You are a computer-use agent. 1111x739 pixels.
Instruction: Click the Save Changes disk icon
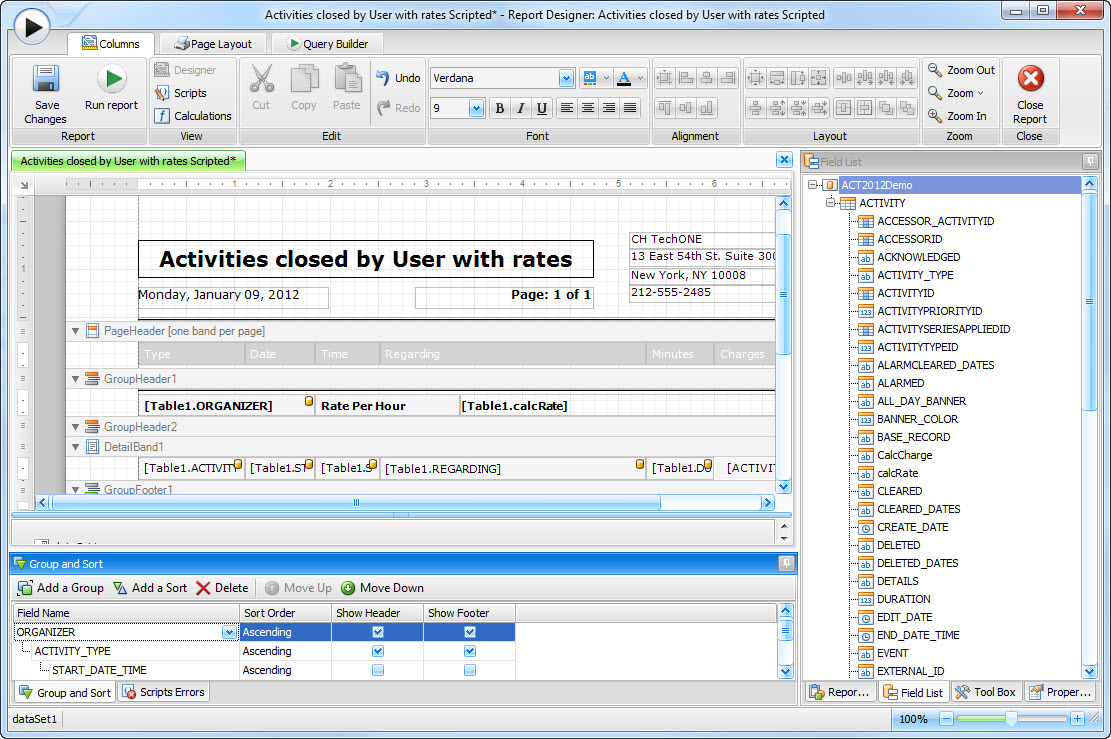[46, 79]
